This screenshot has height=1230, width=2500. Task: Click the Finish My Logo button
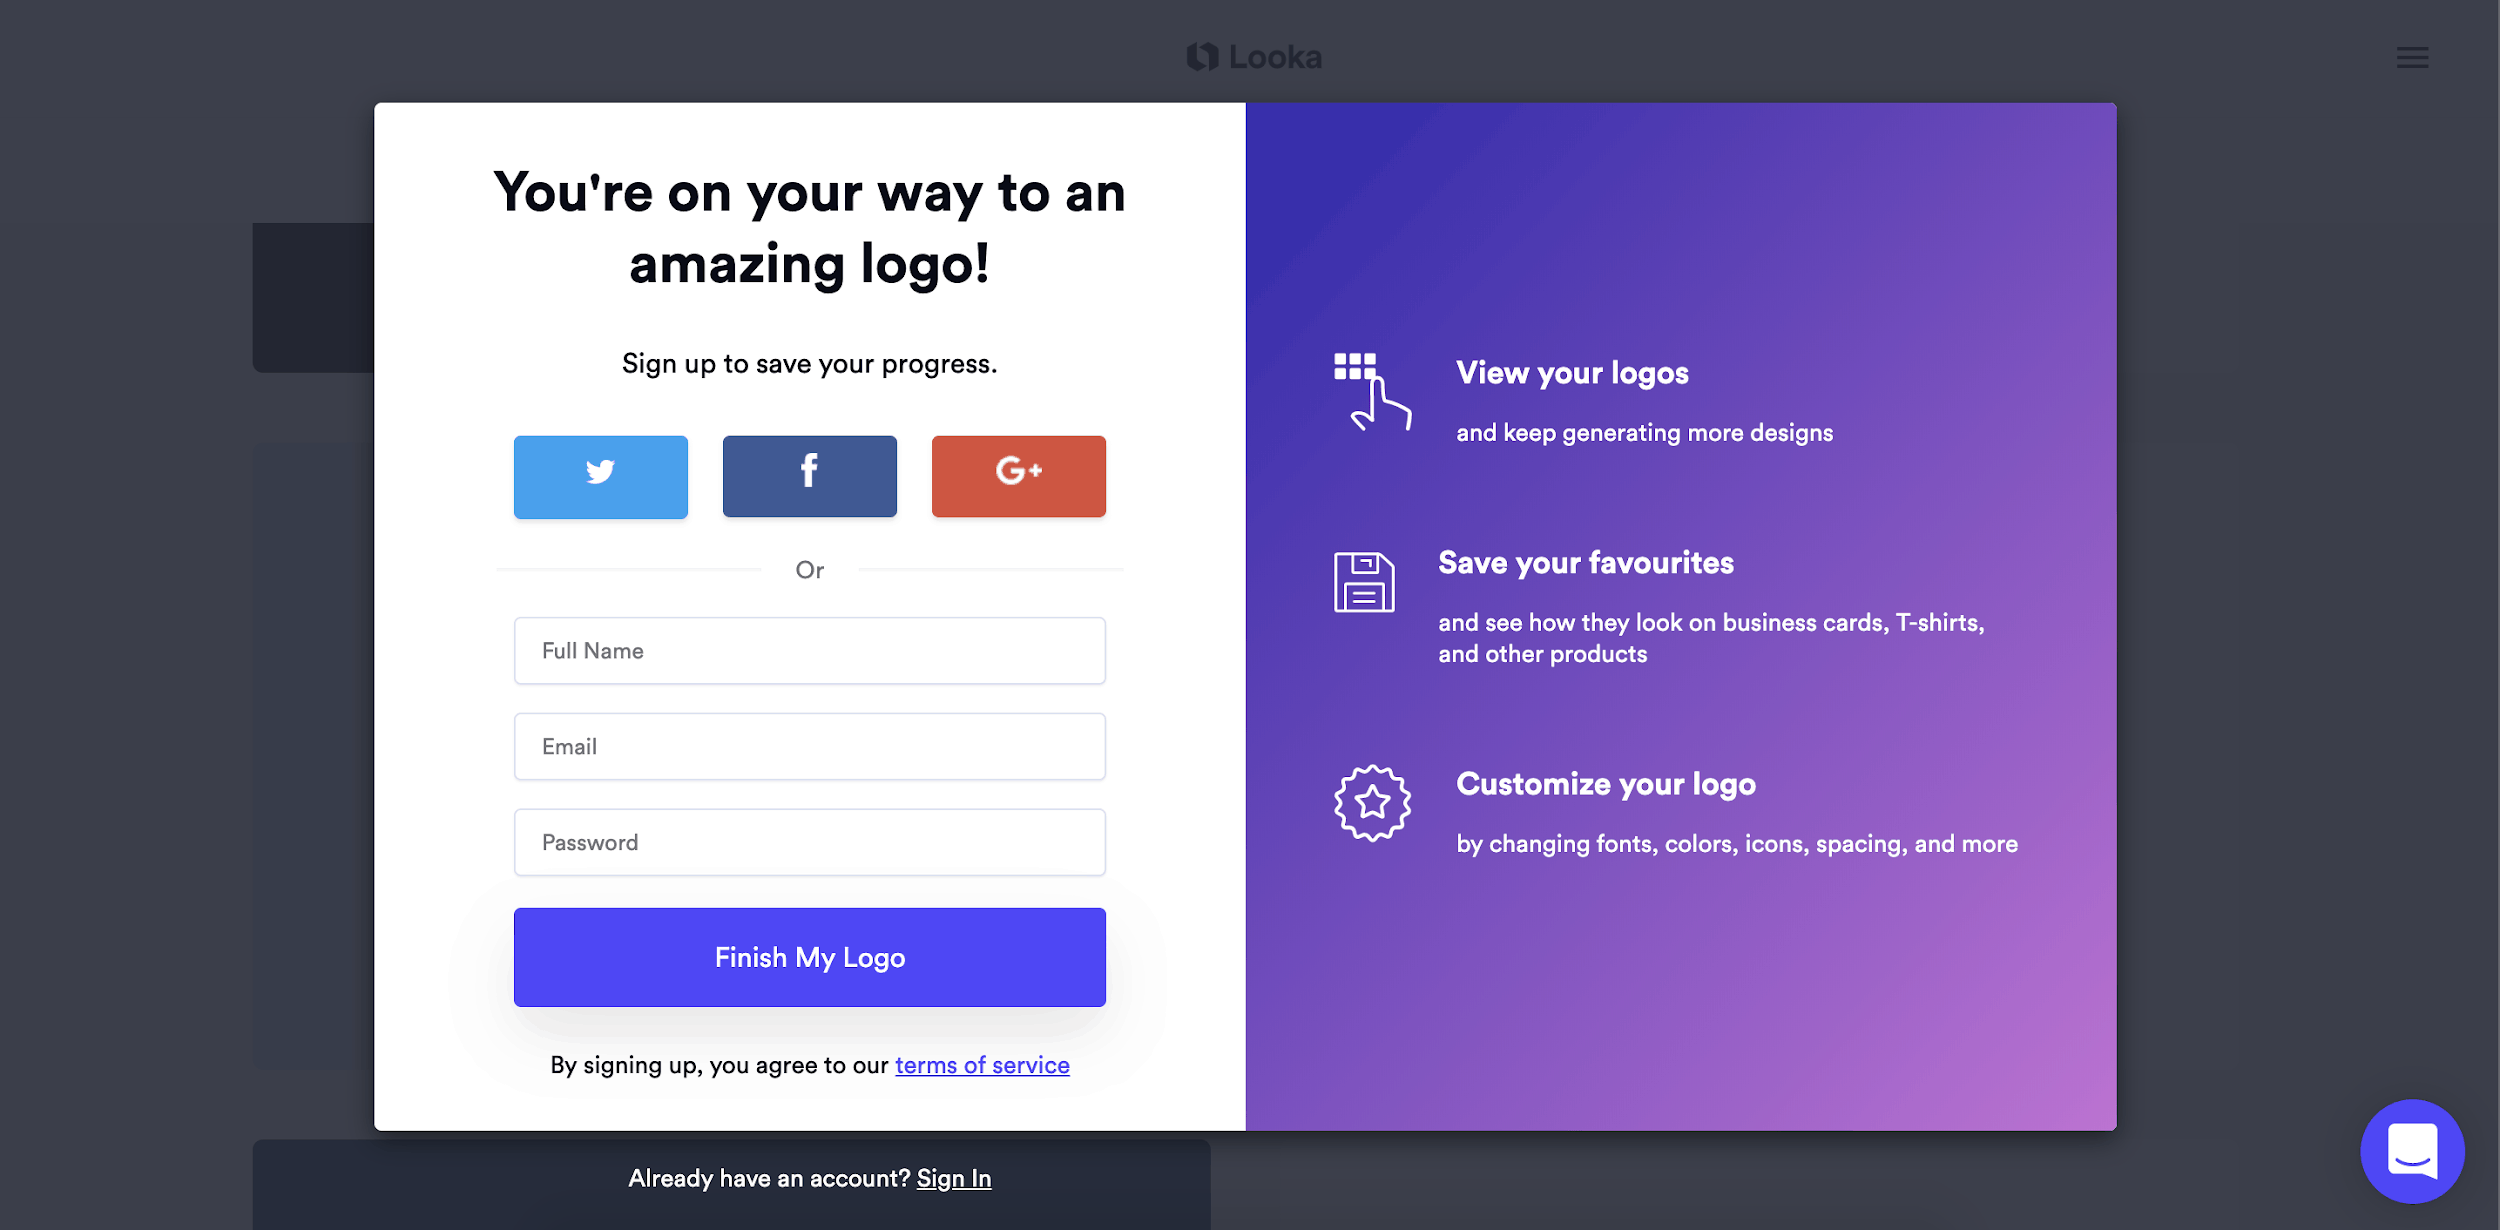tap(810, 957)
